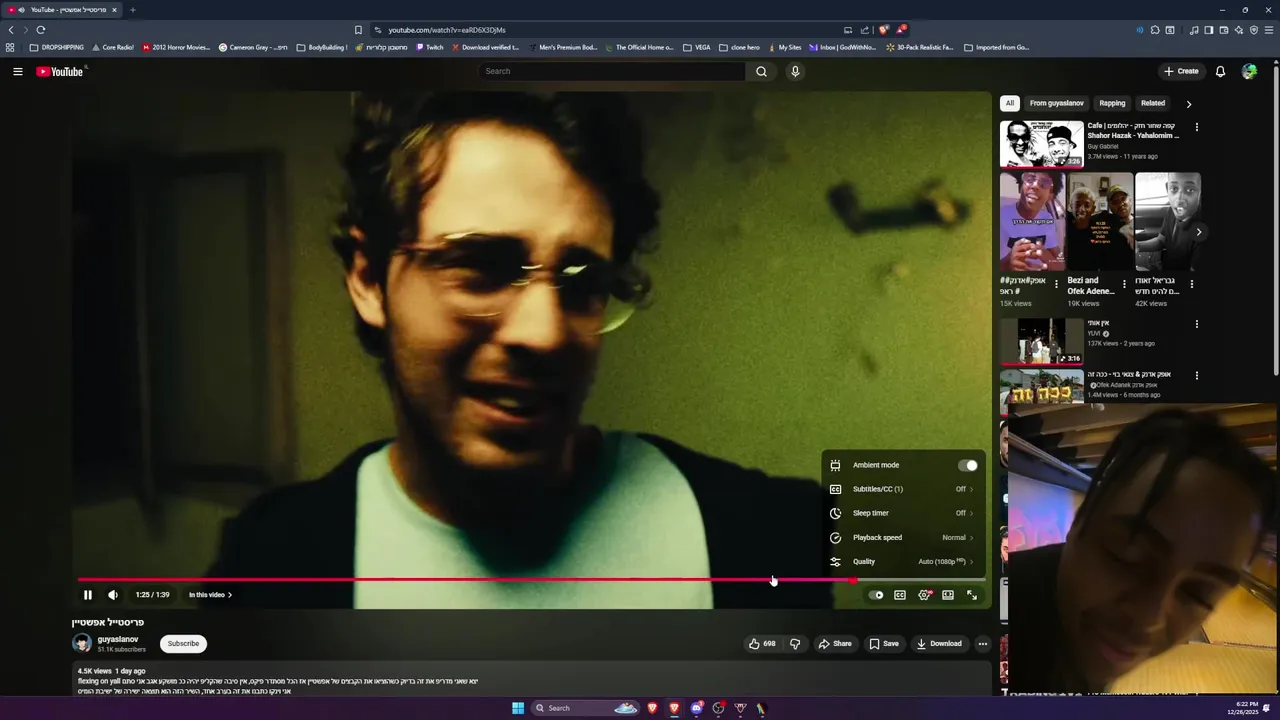The width and height of the screenshot is (1280, 720).
Task: Open options for Cafe Shahor Hazak video
Action: click(1196, 128)
